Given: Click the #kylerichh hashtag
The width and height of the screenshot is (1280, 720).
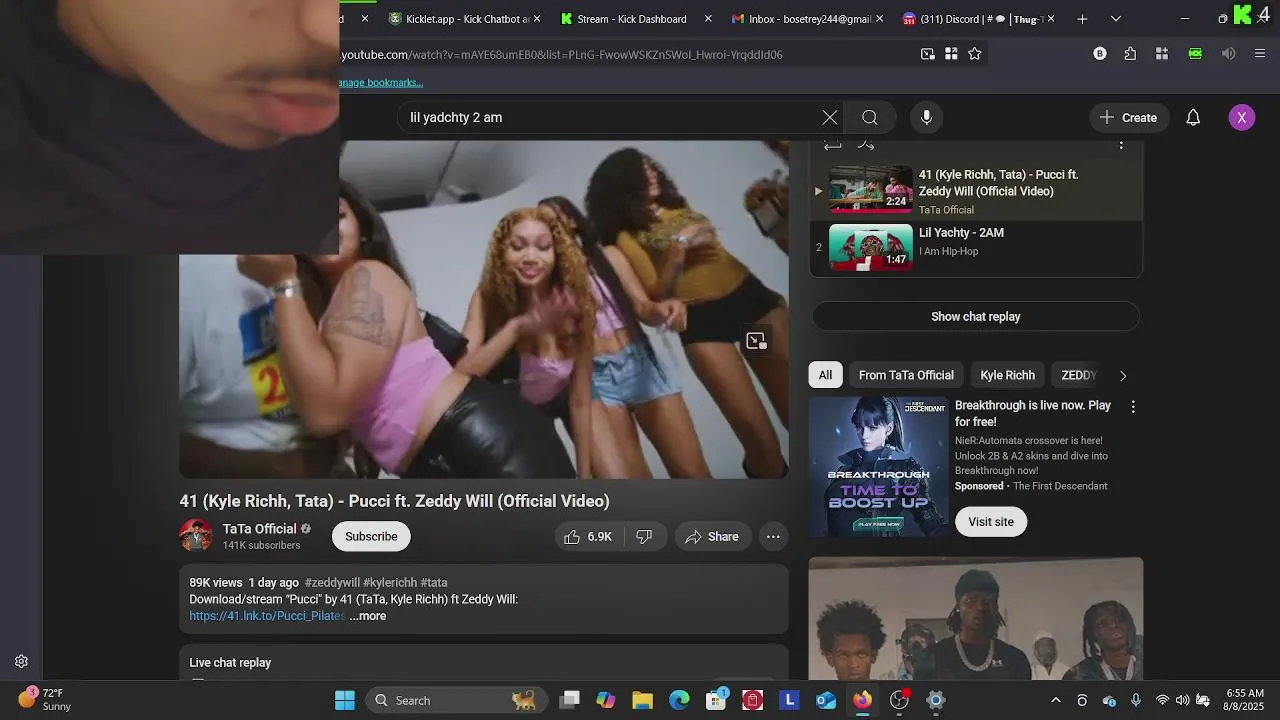Looking at the screenshot, I should (390, 583).
